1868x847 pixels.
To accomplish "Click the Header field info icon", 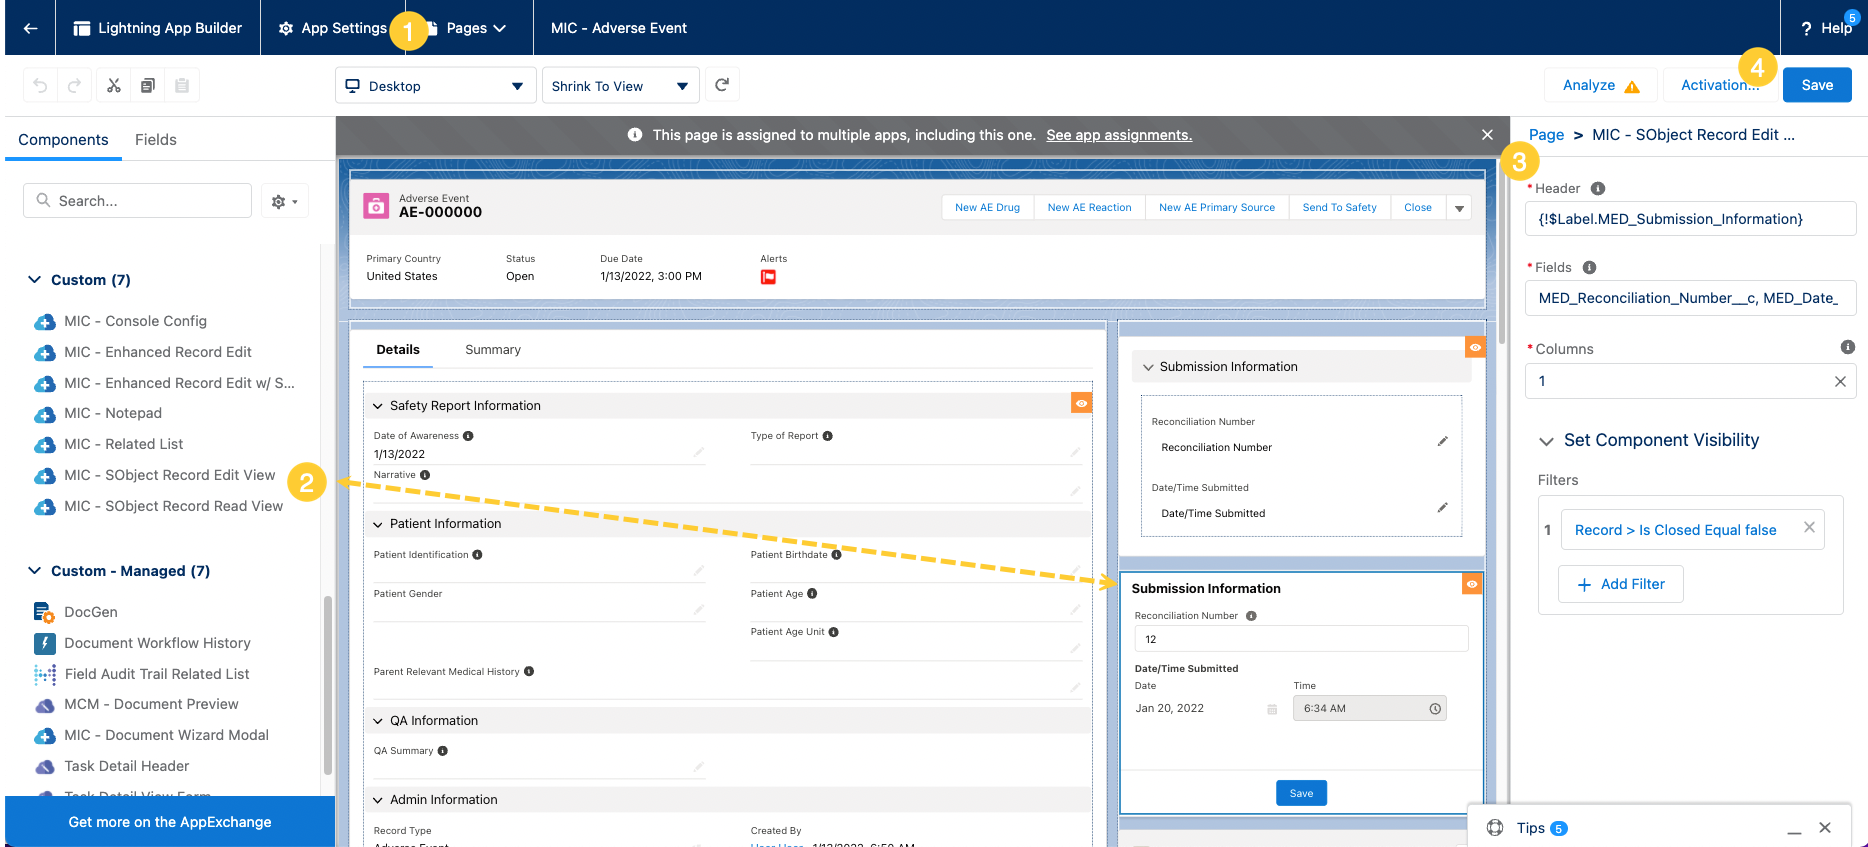I will [1598, 188].
